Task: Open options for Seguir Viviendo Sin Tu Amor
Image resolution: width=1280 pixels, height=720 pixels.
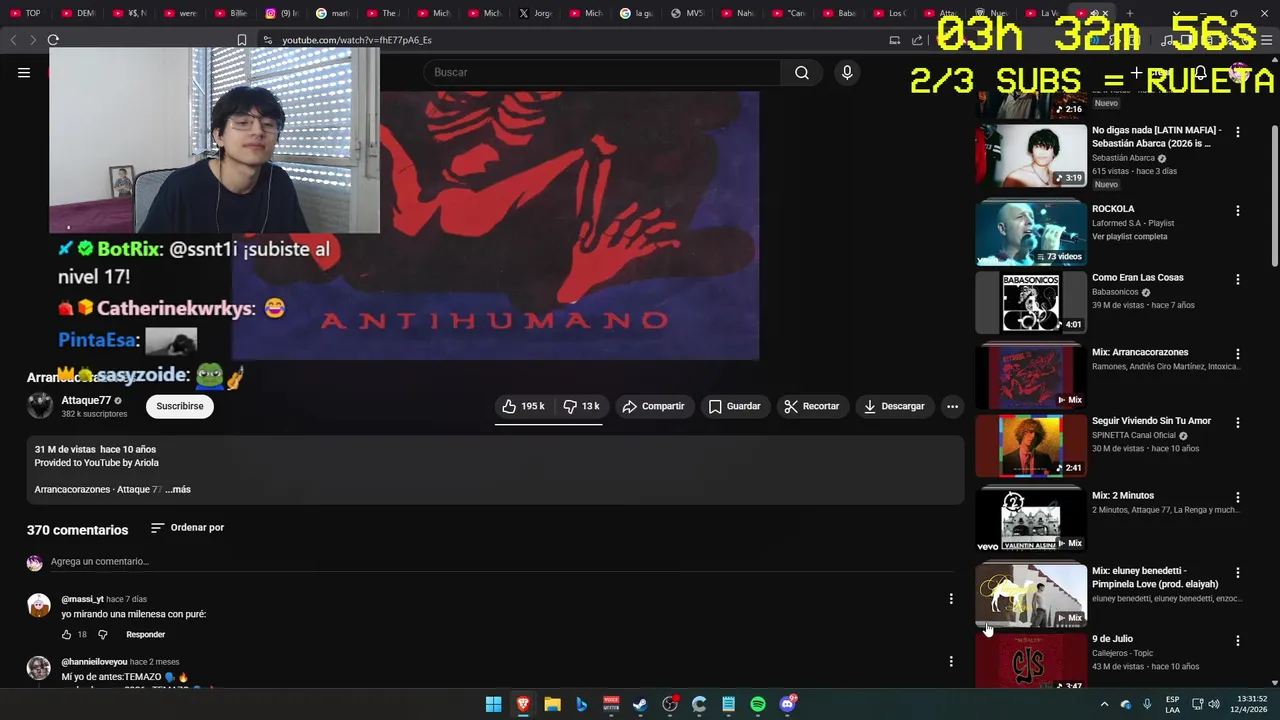Action: tap(1238, 422)
